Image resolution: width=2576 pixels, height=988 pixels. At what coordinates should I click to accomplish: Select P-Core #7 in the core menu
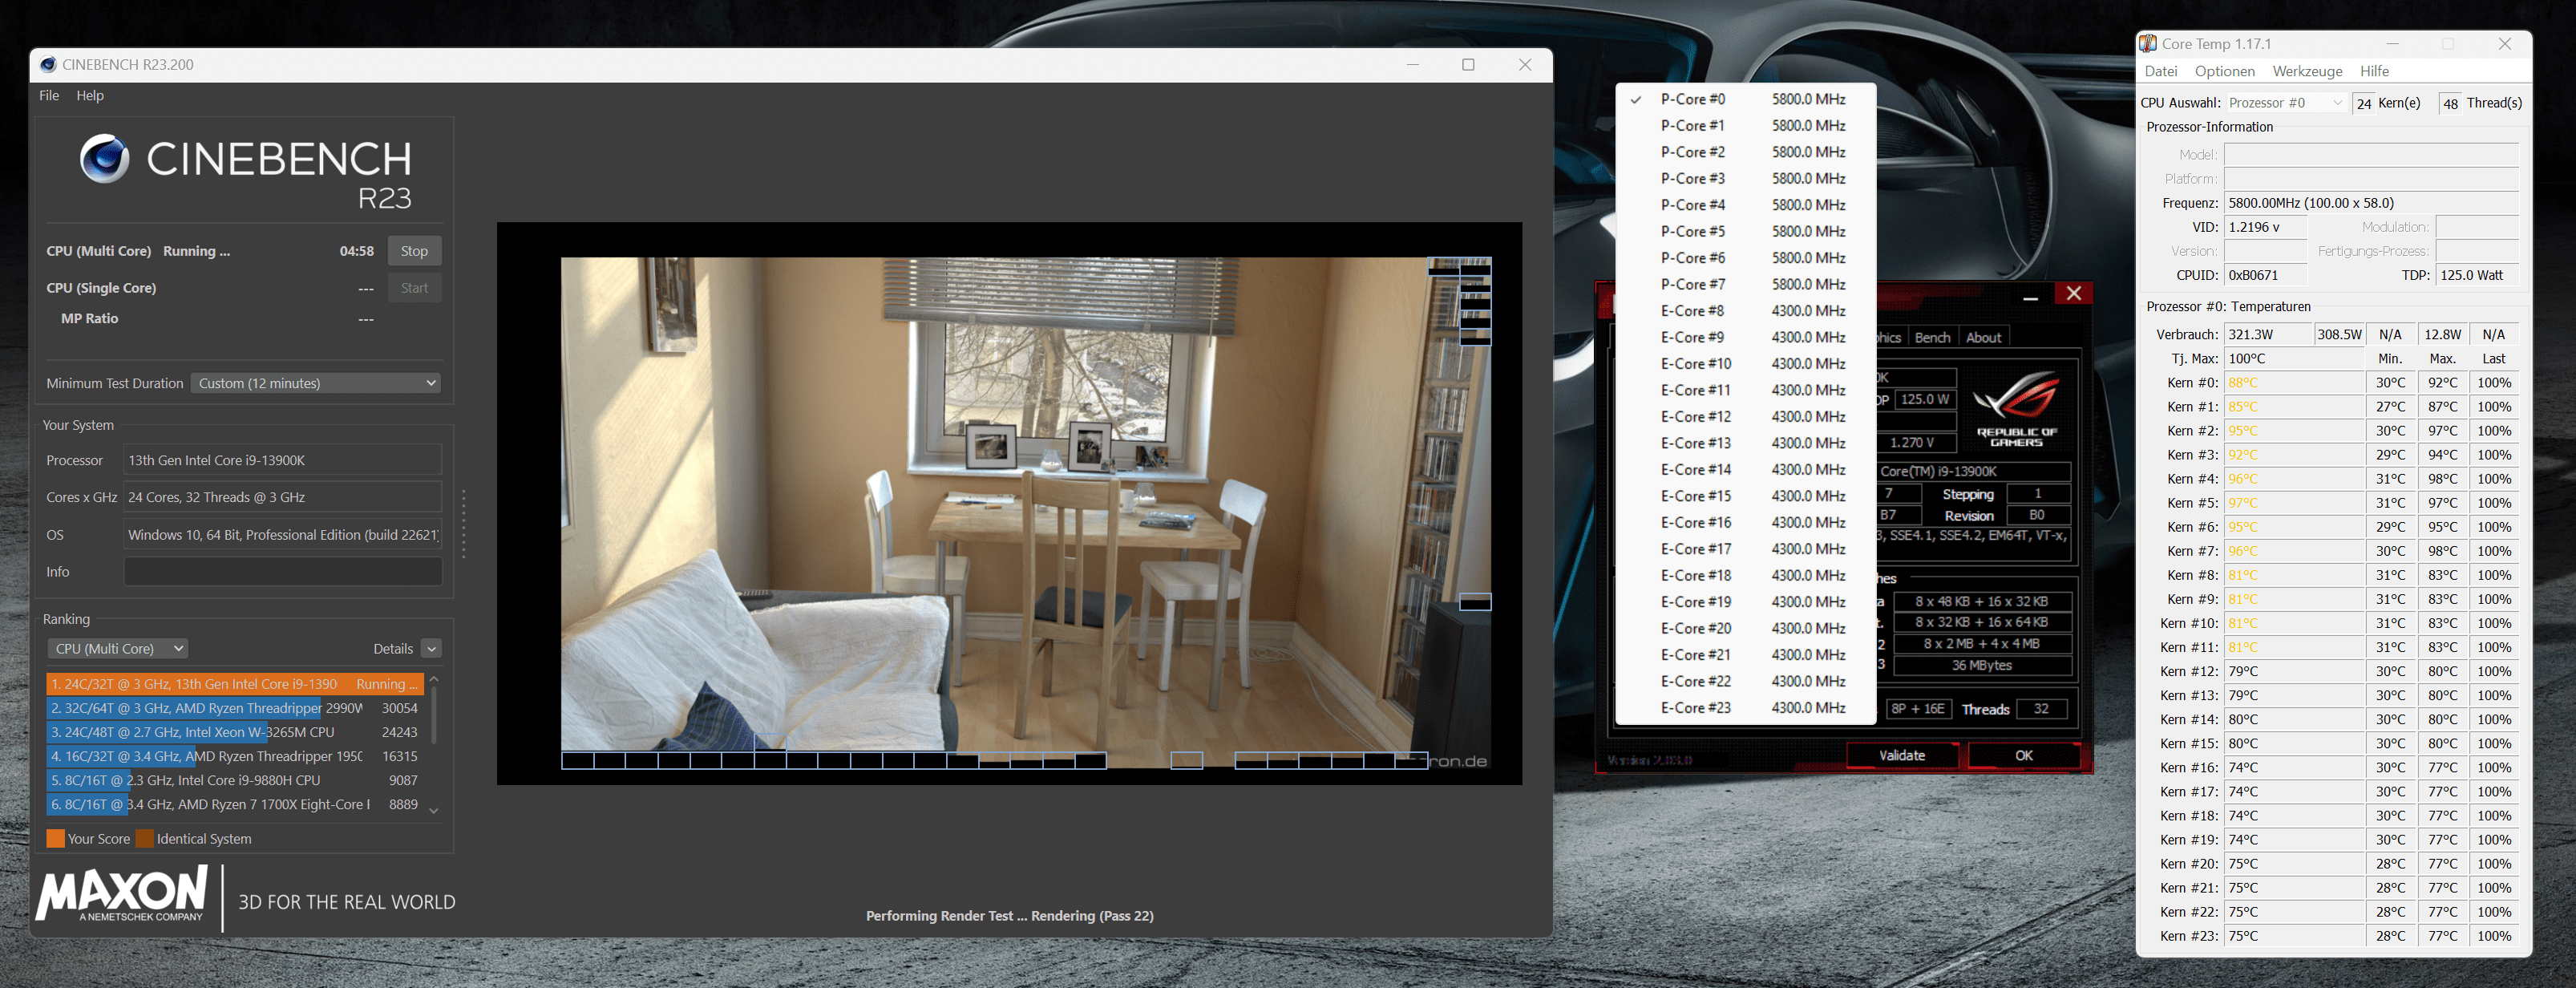point(1745,284)
